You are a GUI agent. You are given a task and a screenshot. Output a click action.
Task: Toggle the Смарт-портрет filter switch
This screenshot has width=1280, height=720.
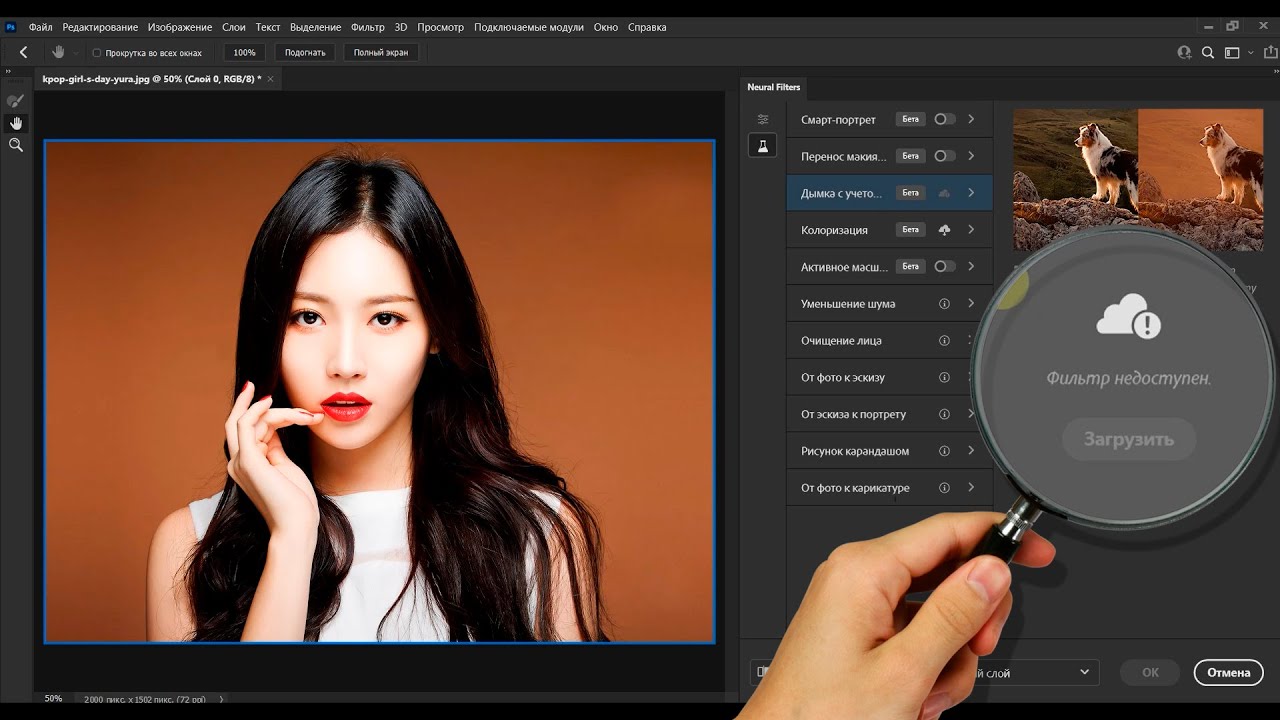944,119
